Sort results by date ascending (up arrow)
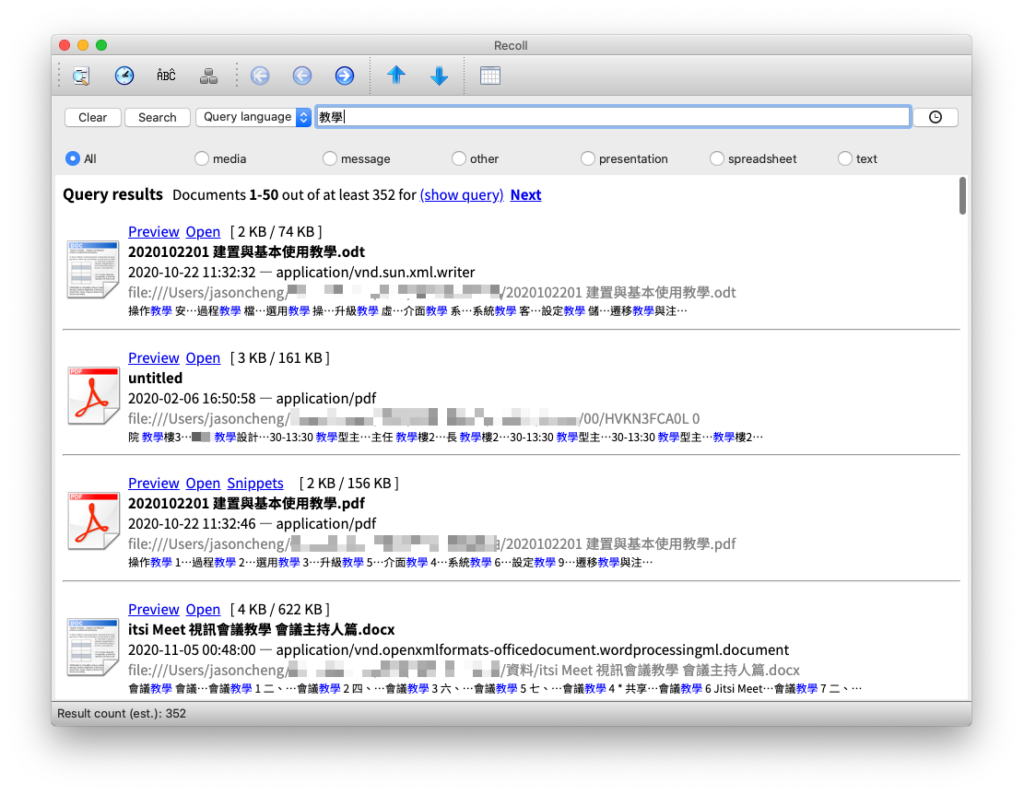This screenshot has height=794, width=1024. tap(396, 75)
